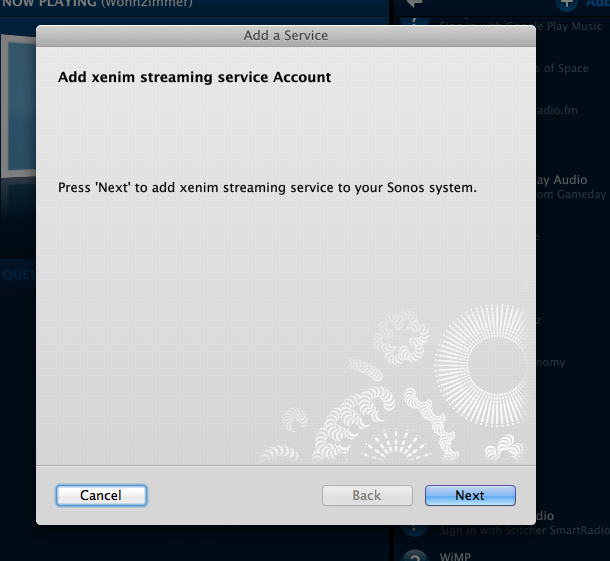Click the Queue tab behind the dialog
The height and width of the screenshot is (561, 610).
[x=18, y=275]
